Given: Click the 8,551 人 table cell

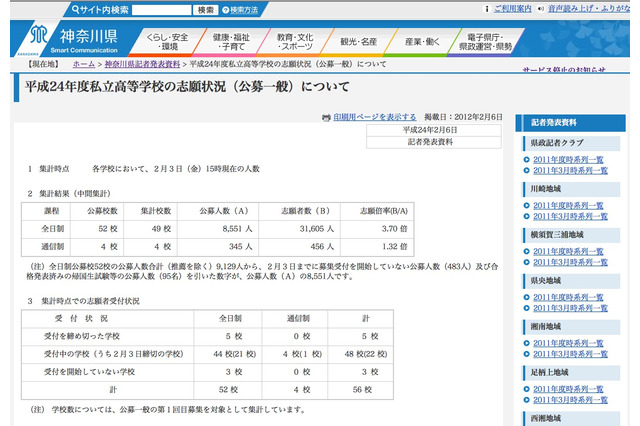Looking at the screenshot, I should 218,229.
